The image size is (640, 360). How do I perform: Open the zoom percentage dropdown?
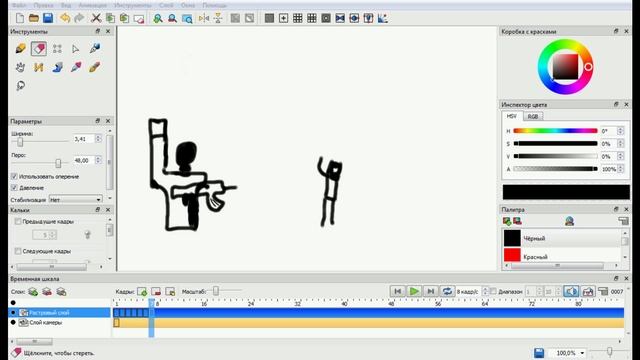(x=582, y=353)
